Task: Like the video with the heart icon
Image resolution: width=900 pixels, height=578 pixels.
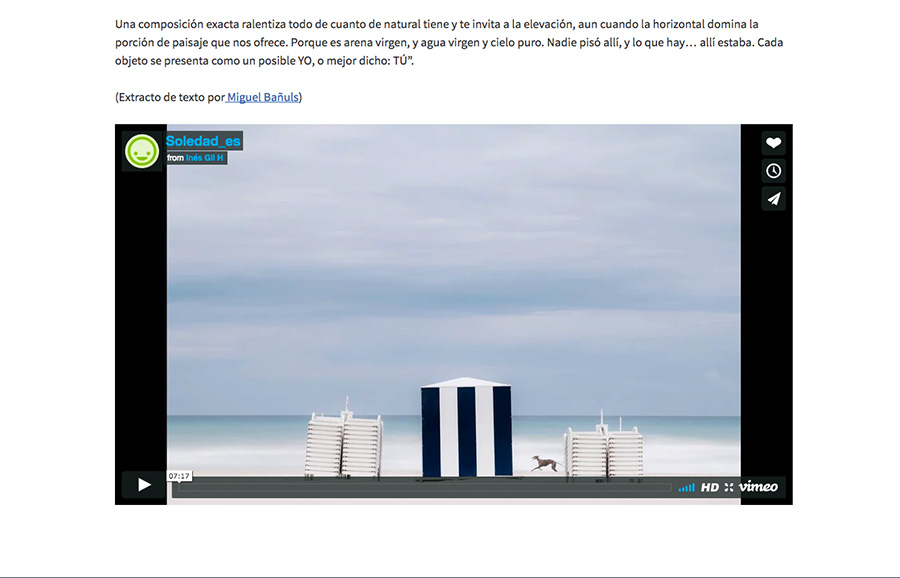Action: coord(773,143)
